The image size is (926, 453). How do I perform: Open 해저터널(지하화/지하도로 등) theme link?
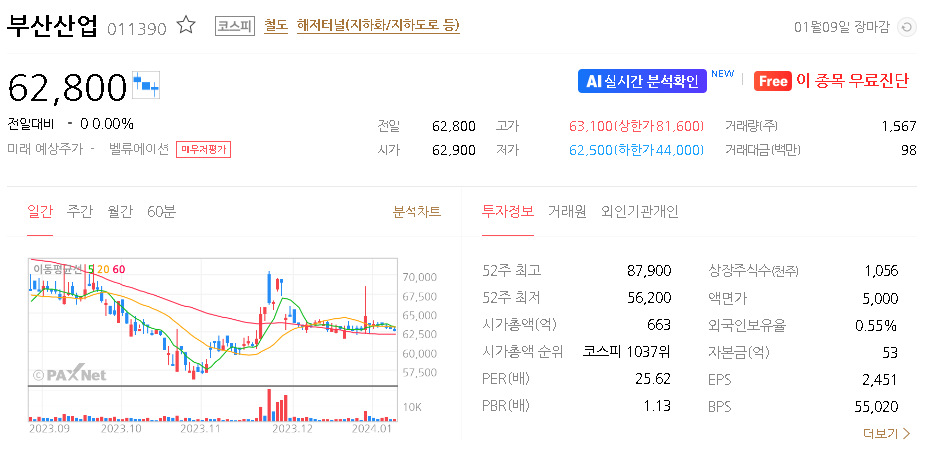[378, 25]
